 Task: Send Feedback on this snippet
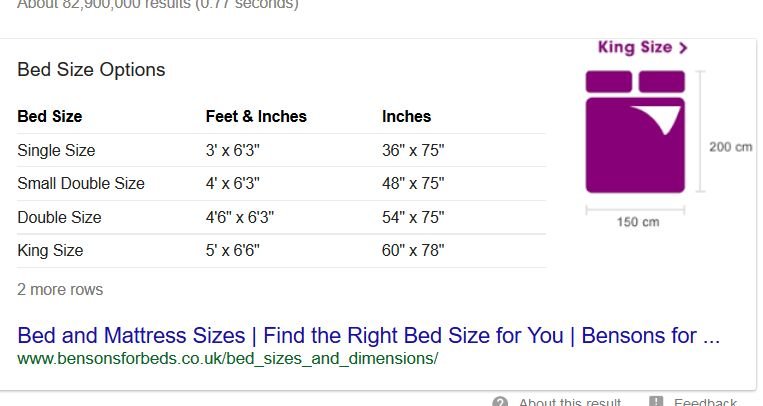tap(705, 402)
